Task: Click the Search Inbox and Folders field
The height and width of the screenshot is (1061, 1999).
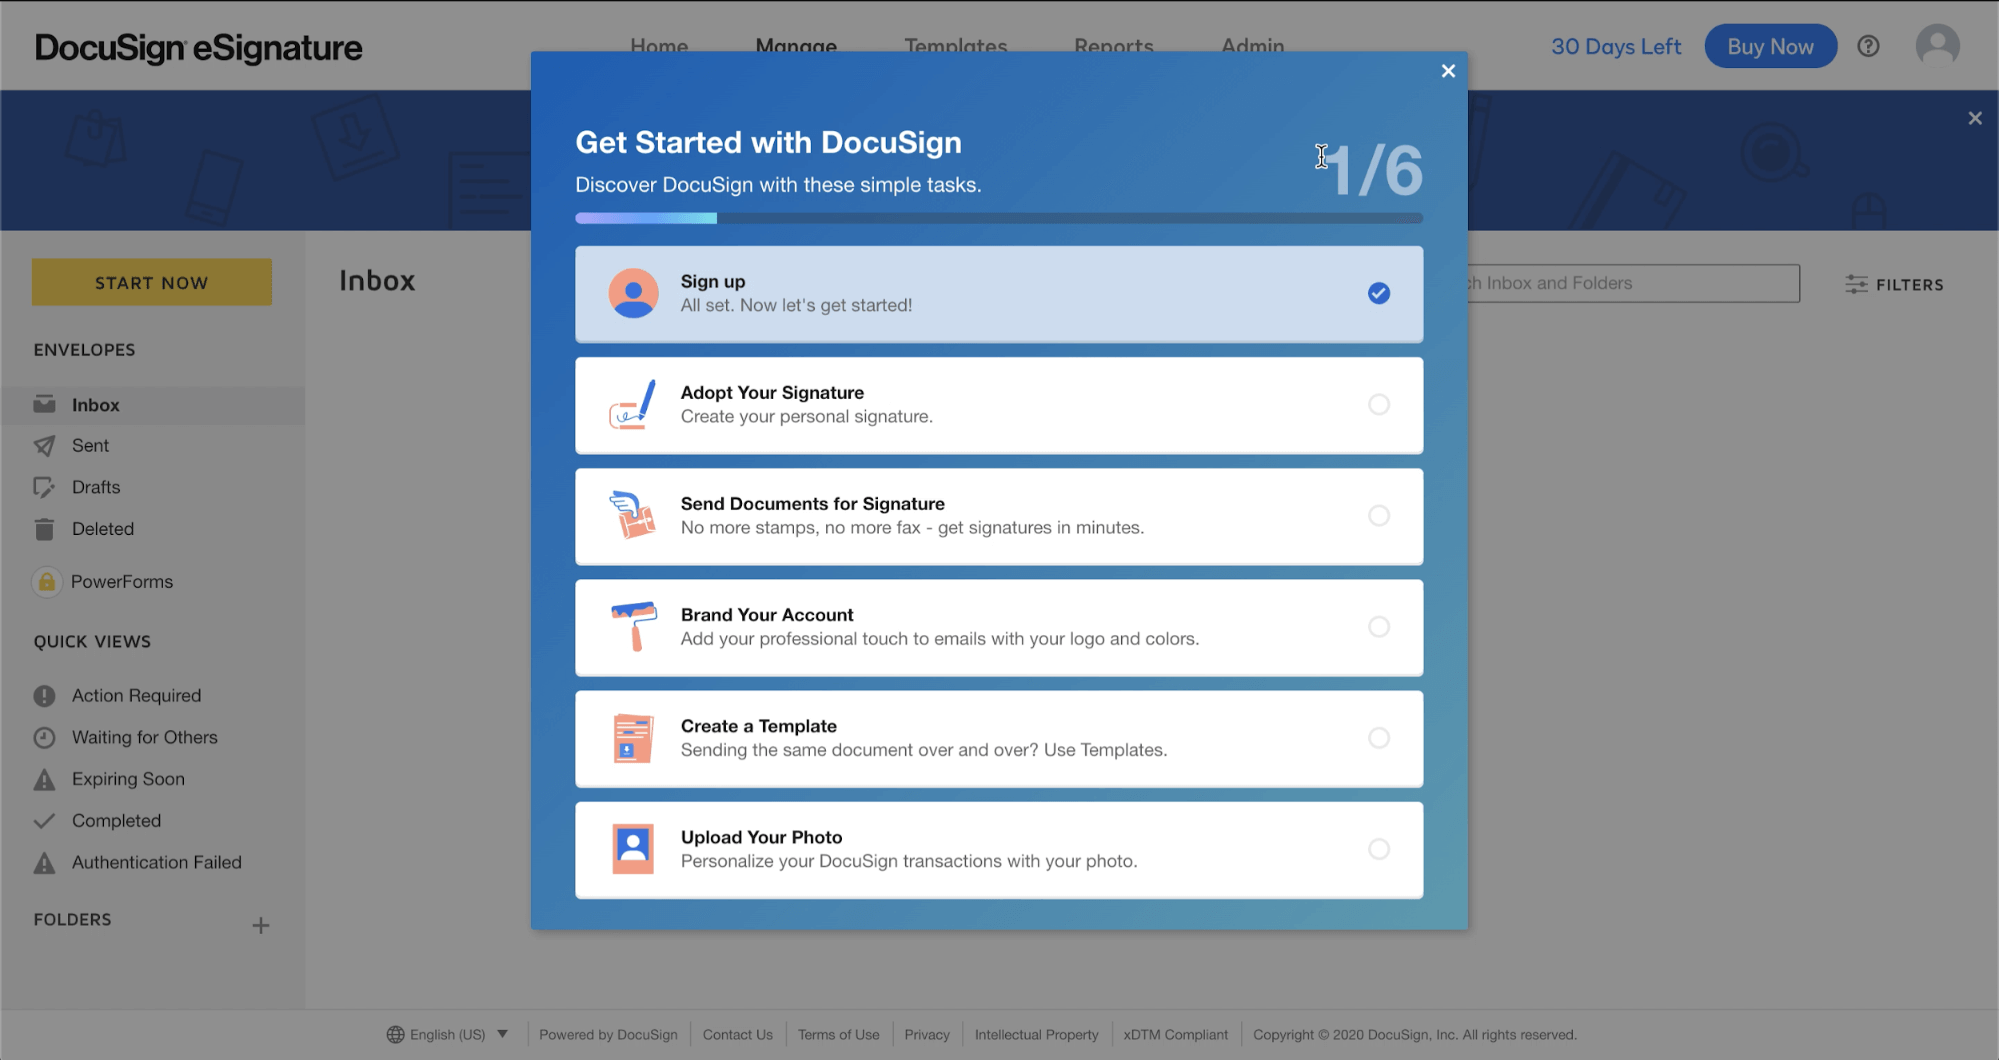Action: [x=1634, y=283]
